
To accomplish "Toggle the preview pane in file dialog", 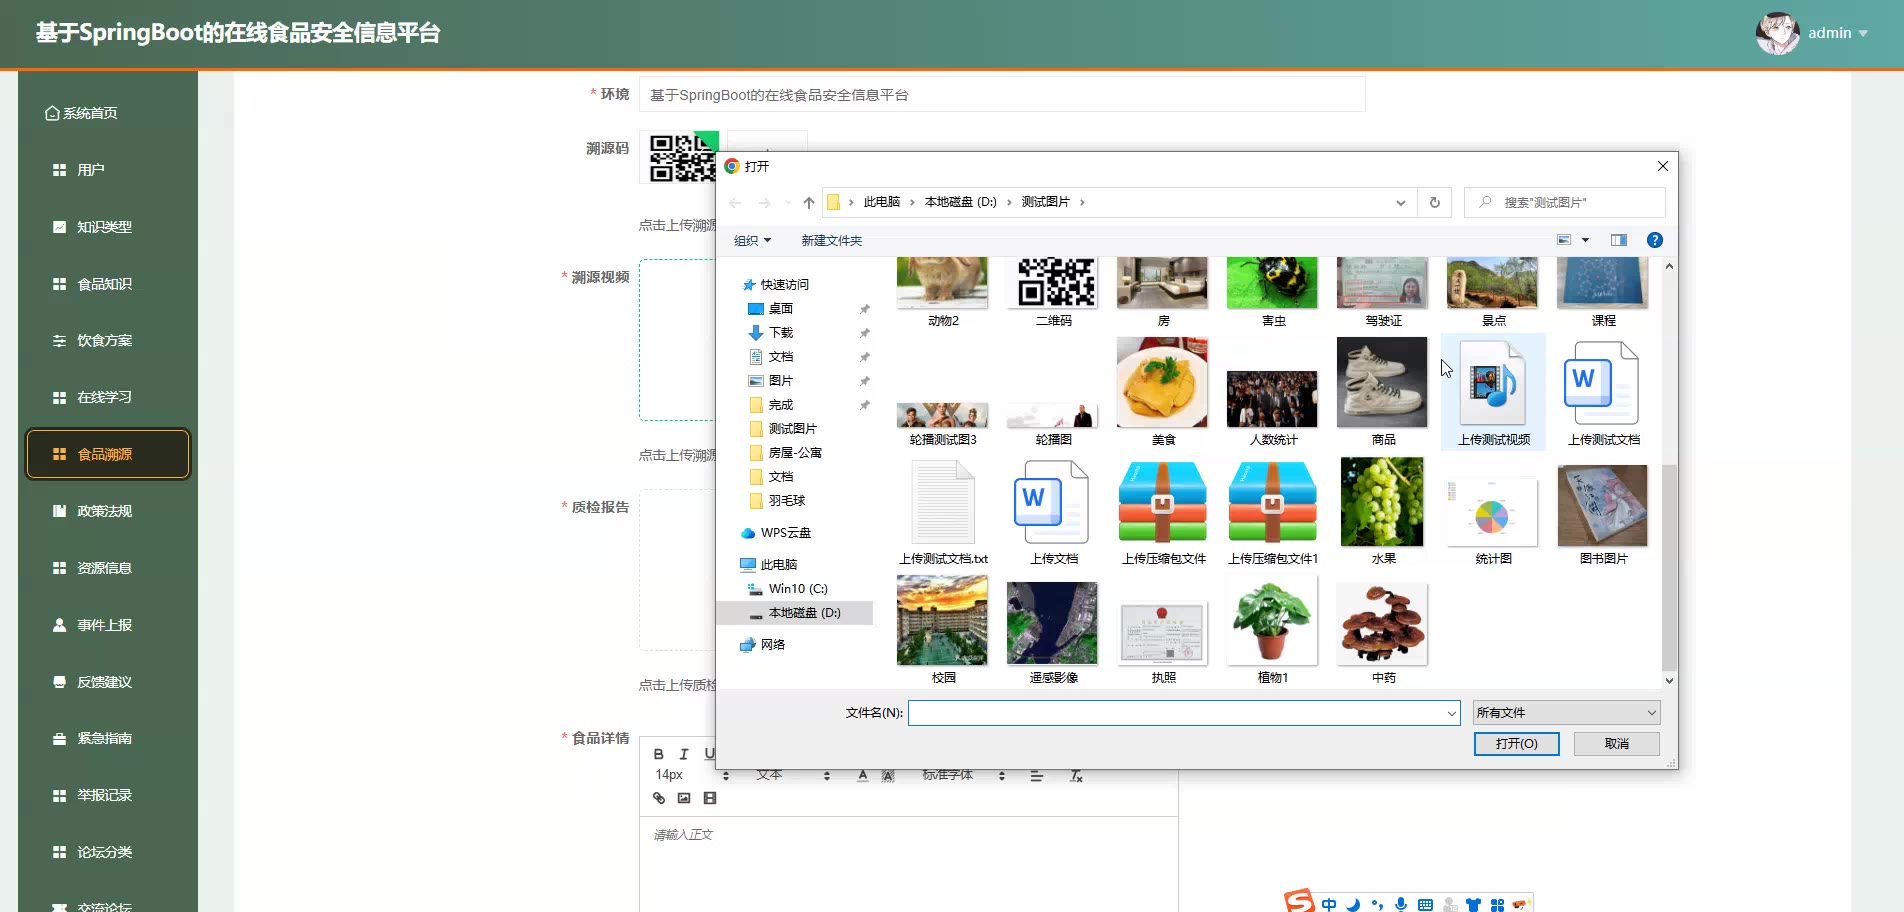I will [1619, 240].
